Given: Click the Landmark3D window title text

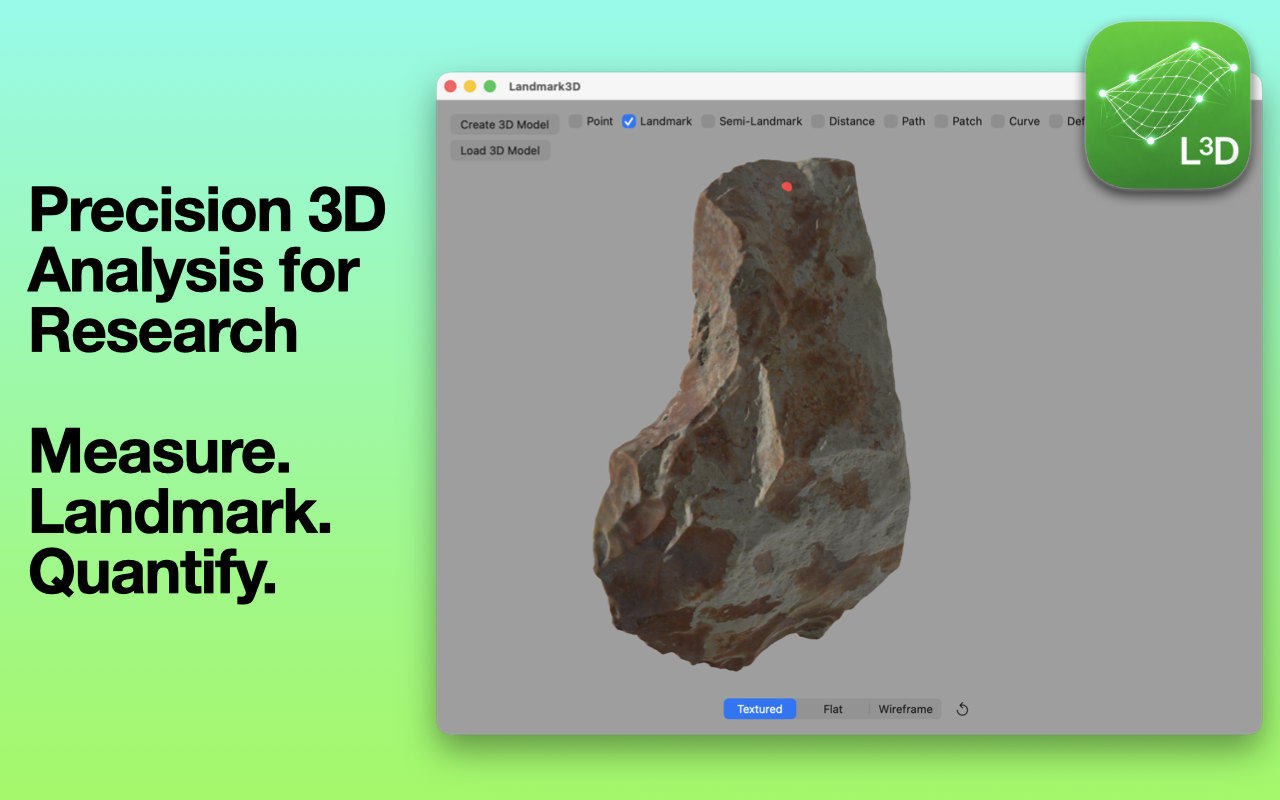Looking at the screenshot, I should pos(545,87).
